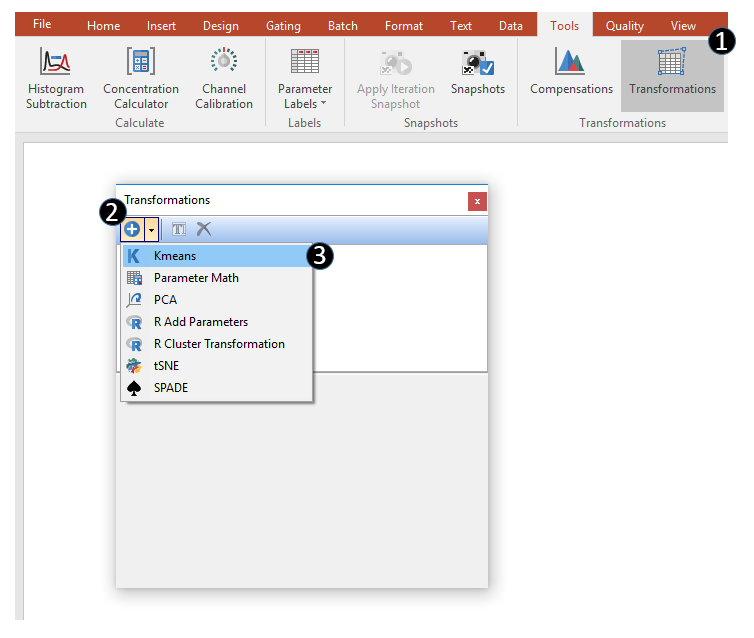The height and width of the screenshot is (638, 754).
Task: Select Kmeans from the menu
Action: click(x=175, y=256)
